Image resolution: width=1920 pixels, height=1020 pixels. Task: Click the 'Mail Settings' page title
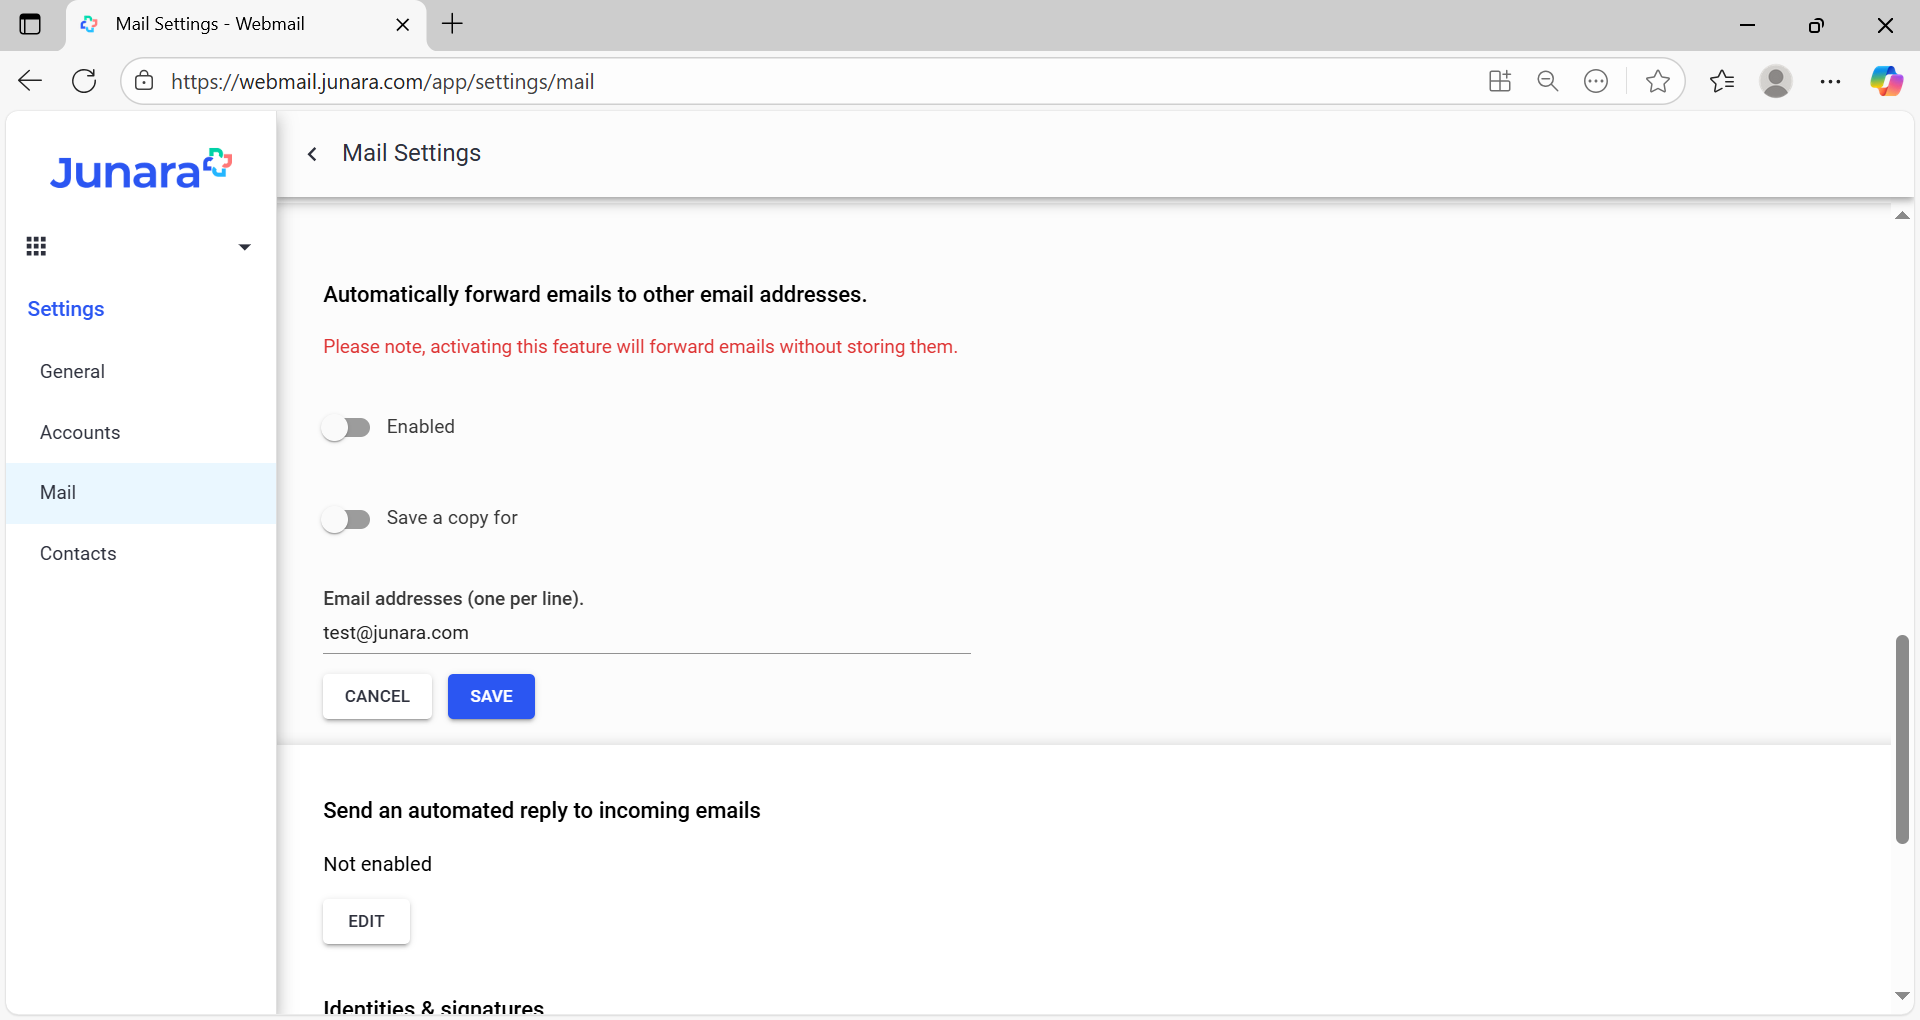[411, 153]
